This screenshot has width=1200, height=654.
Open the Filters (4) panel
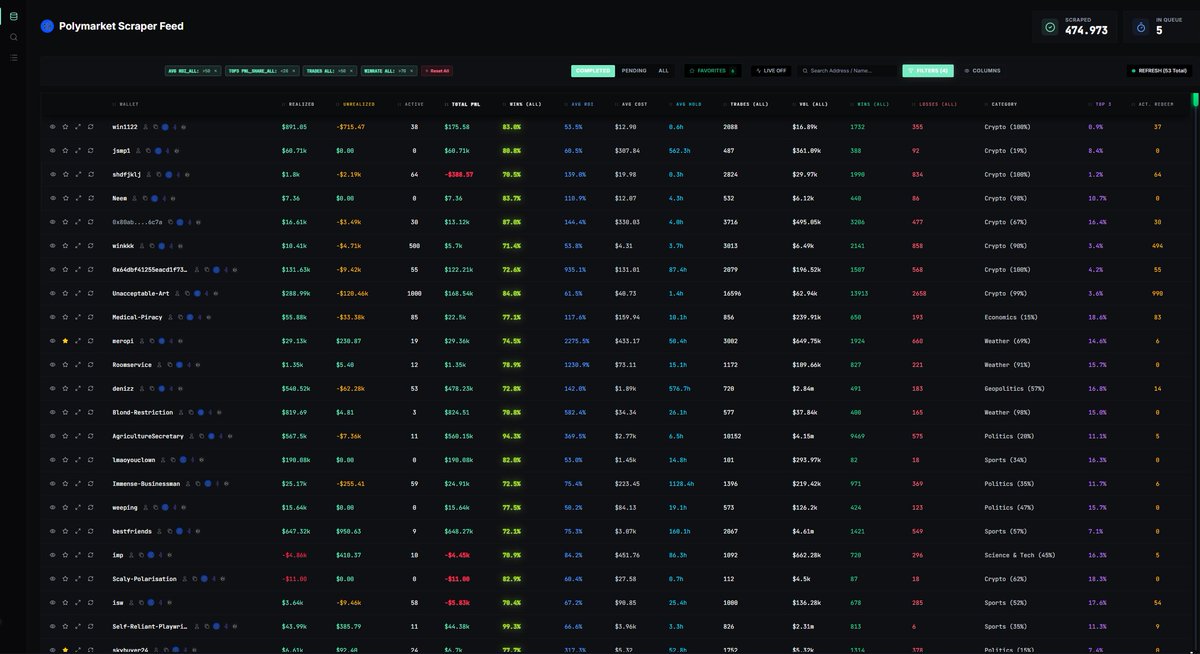[928, 71]
